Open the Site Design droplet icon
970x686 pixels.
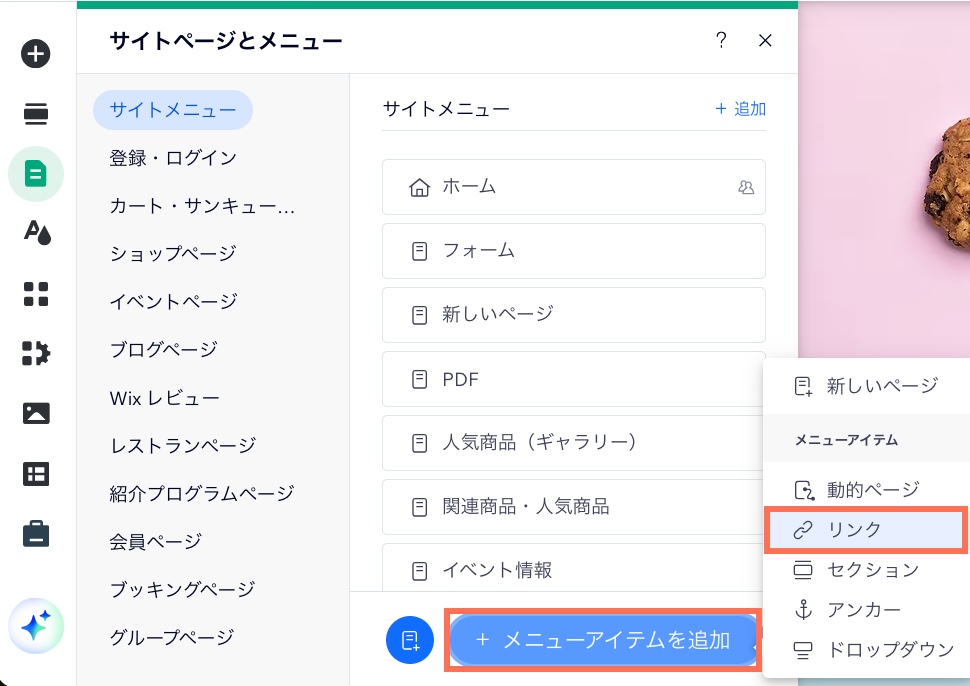(36, 233)
